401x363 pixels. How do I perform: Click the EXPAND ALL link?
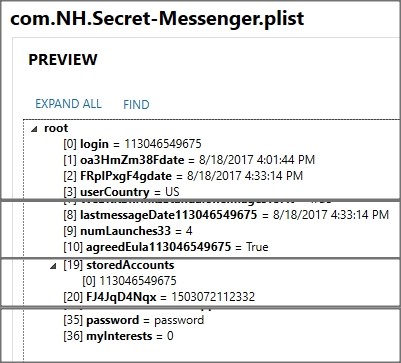click(x=68, y=104)
